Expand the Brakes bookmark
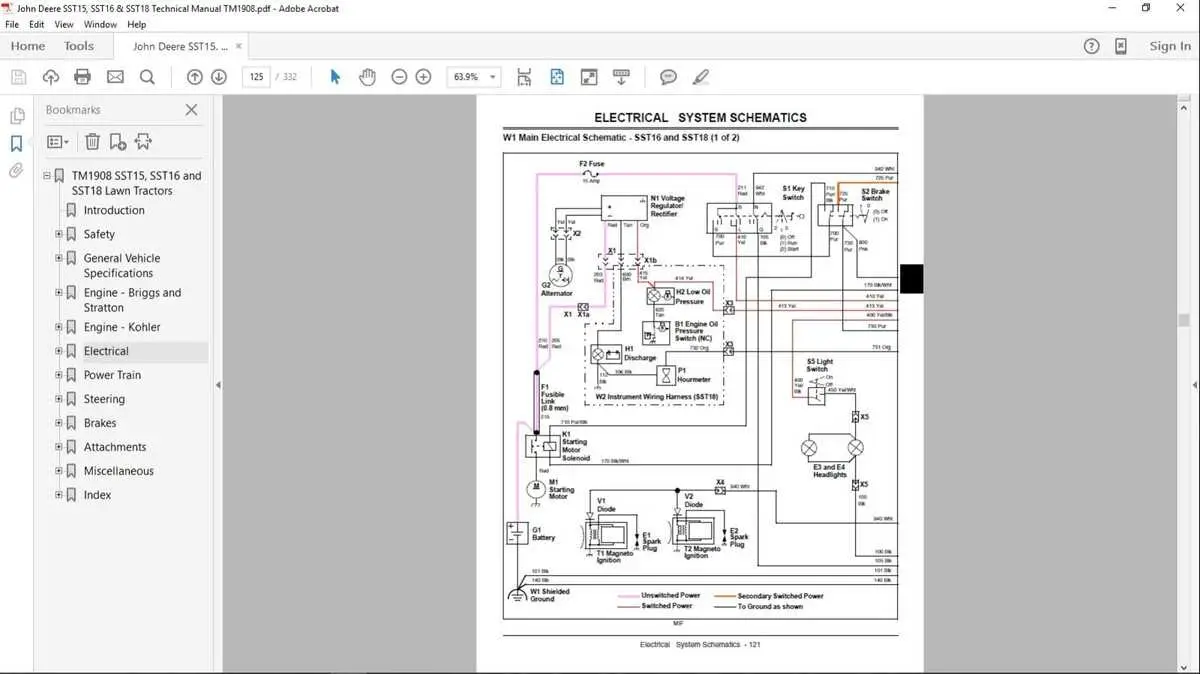The width and height of the screenshot is (1200, 674). pyautogui.click(x=59, y=423)
